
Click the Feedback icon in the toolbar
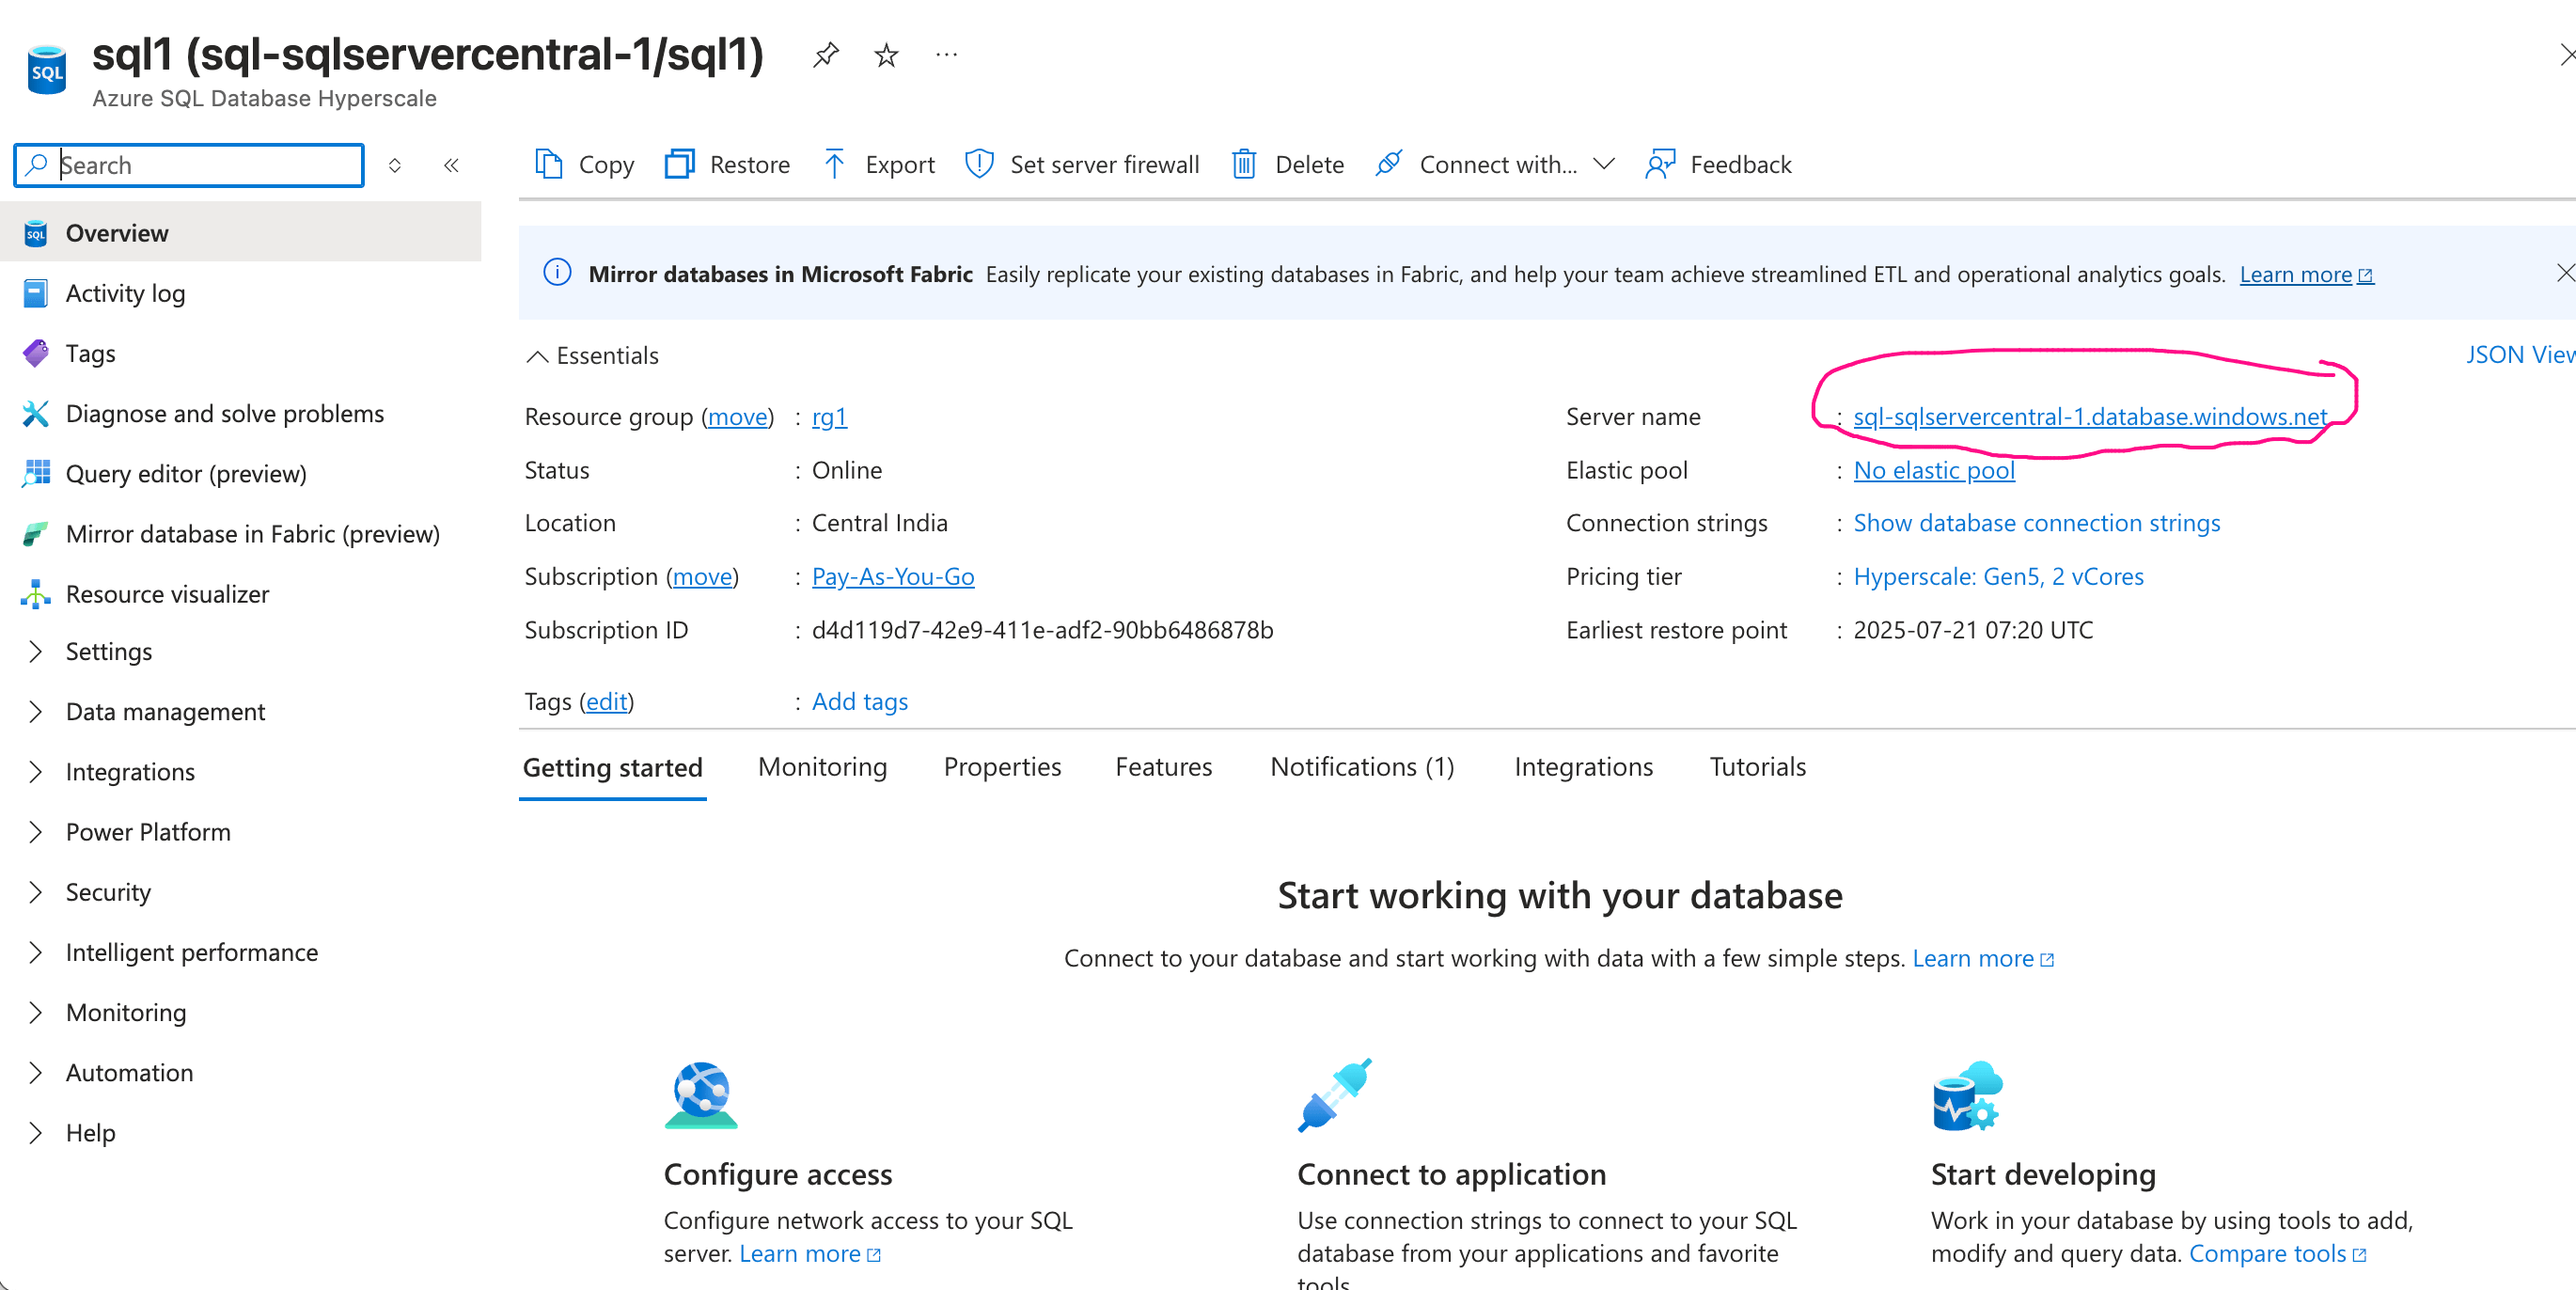(x=1659, y=164)
